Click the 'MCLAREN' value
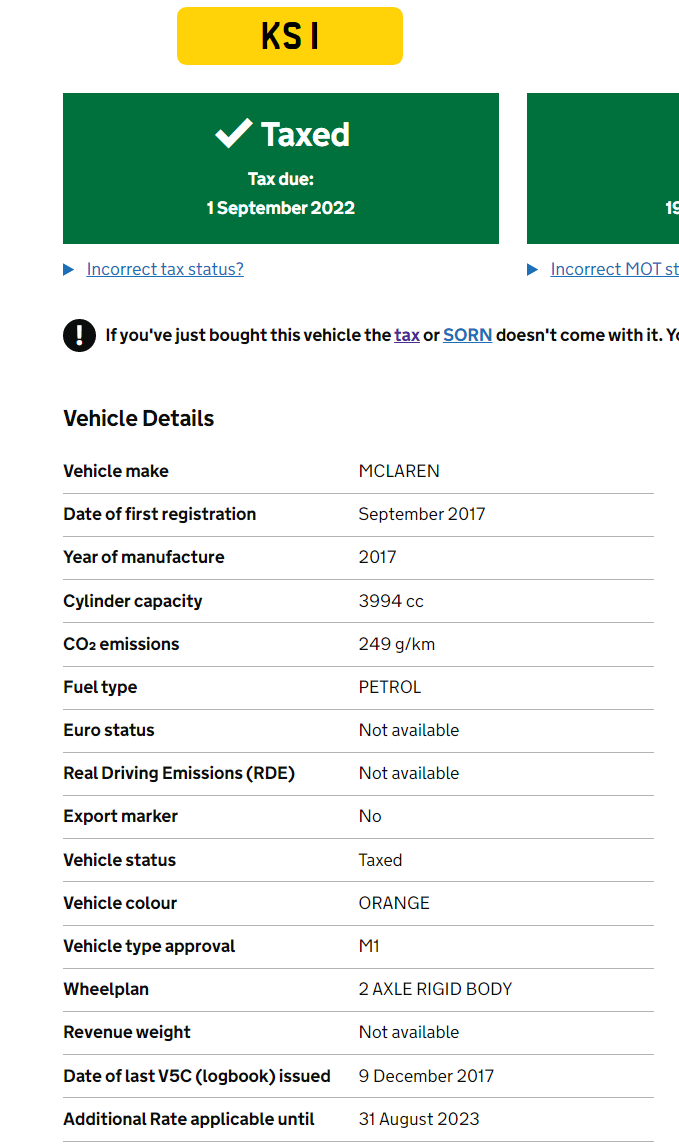Image resolution: width=679 pixels, height=1145 pixels. (399, 471)
